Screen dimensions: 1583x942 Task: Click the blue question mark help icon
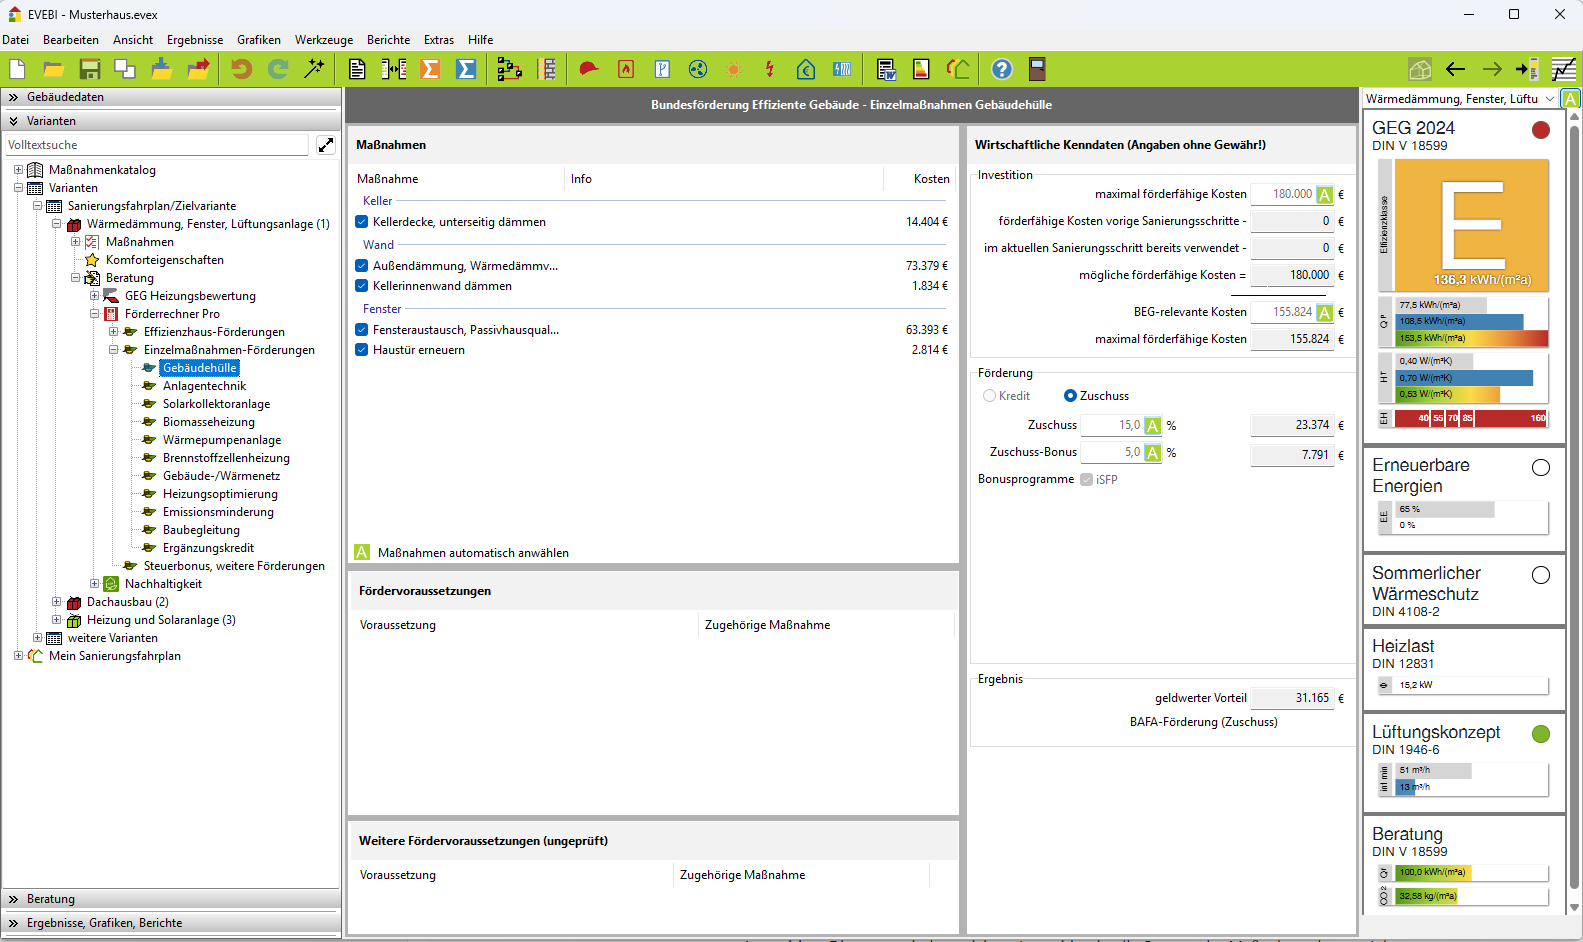click(x=1001, y=69)
